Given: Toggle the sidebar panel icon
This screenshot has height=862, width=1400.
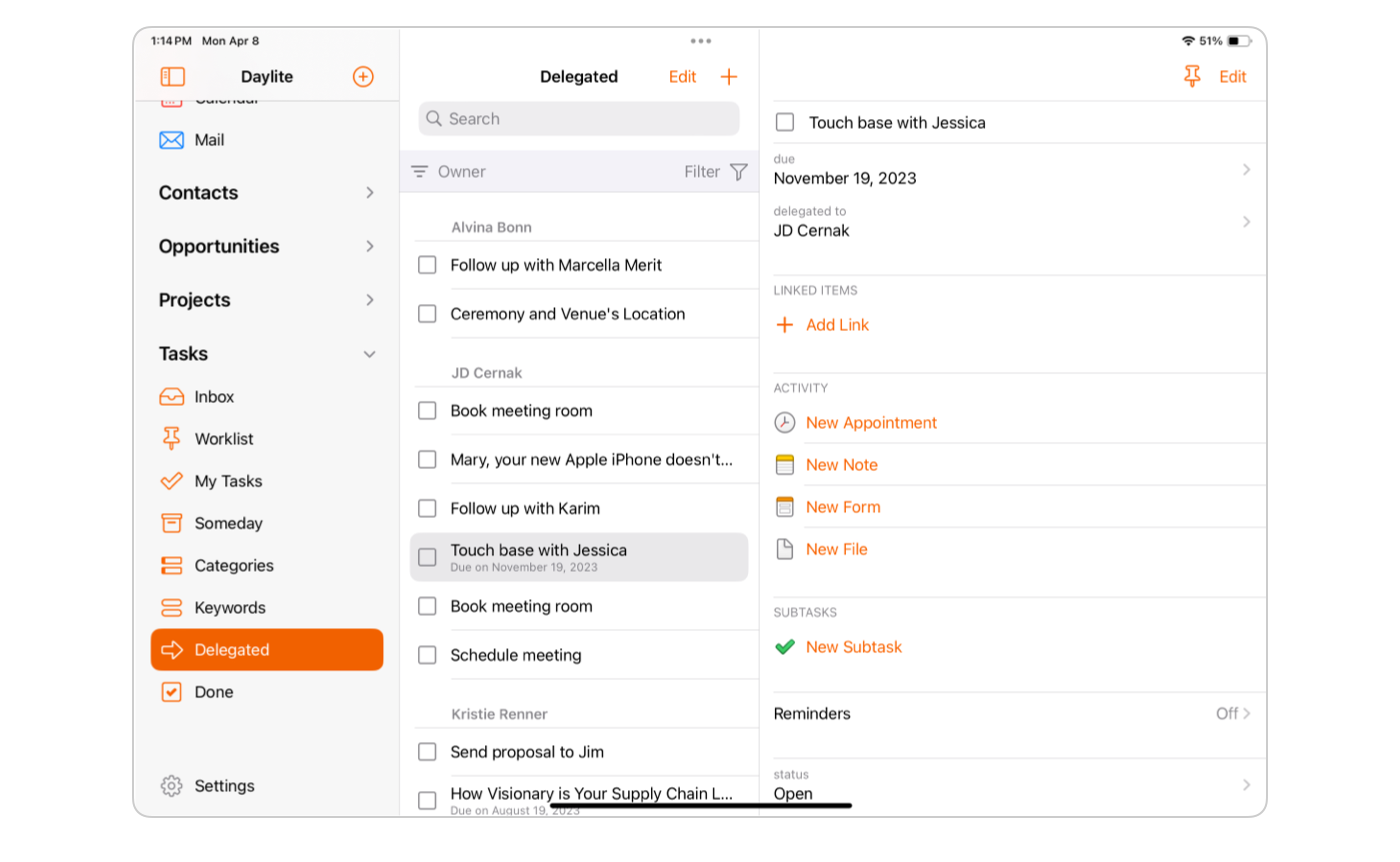Looking at the screenshot, I should (x=172, y=77).
